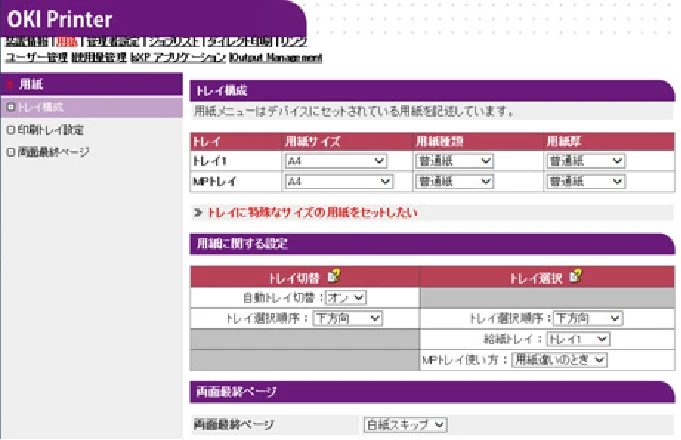Open help icon beside トレイ切替 header

(334, 276)
